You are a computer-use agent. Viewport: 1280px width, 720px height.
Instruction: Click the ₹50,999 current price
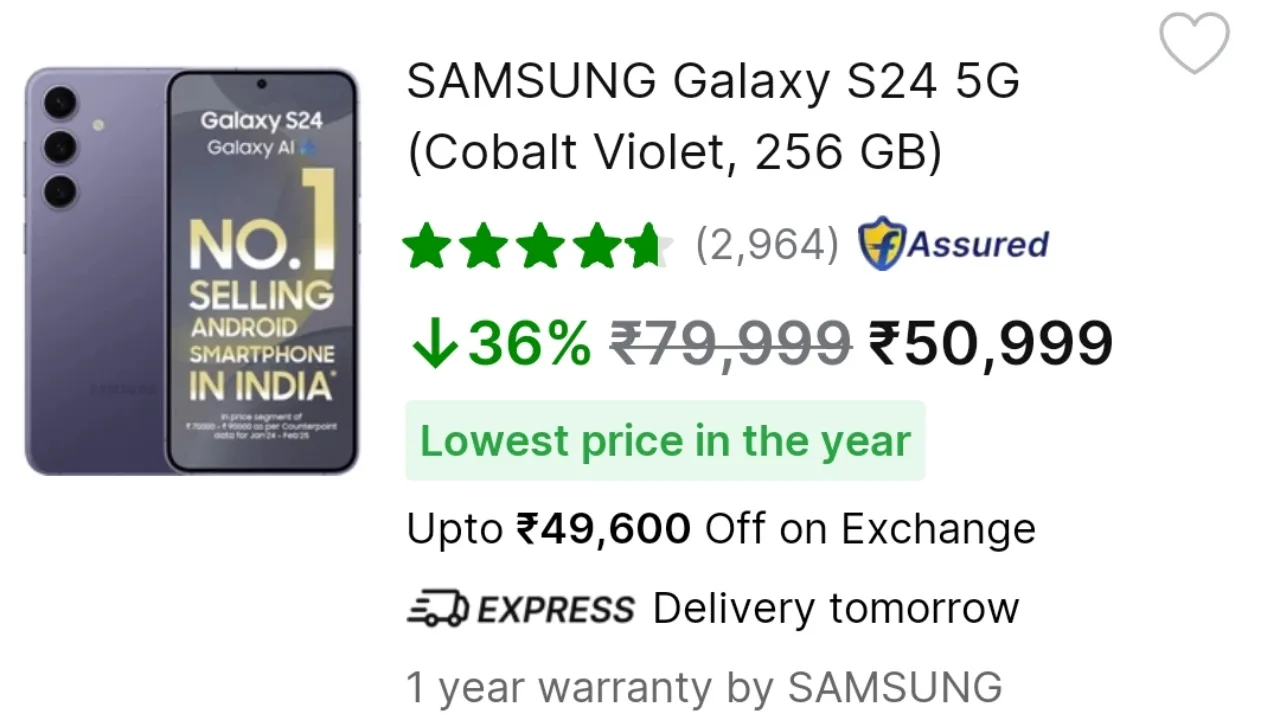point(990,344)
